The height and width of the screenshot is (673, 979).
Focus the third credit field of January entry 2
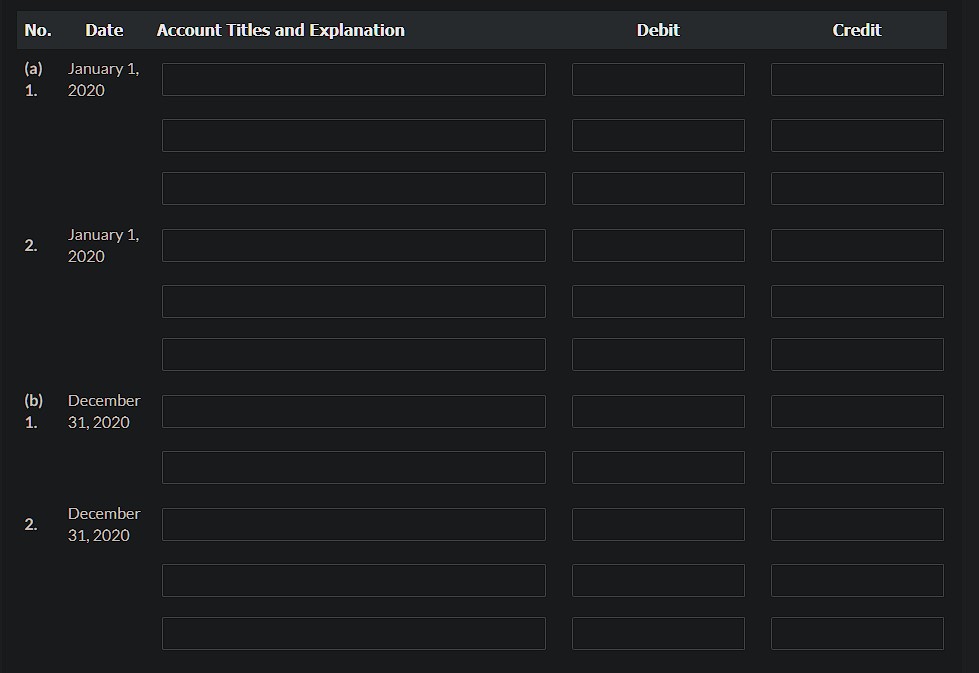click(857, 355)
